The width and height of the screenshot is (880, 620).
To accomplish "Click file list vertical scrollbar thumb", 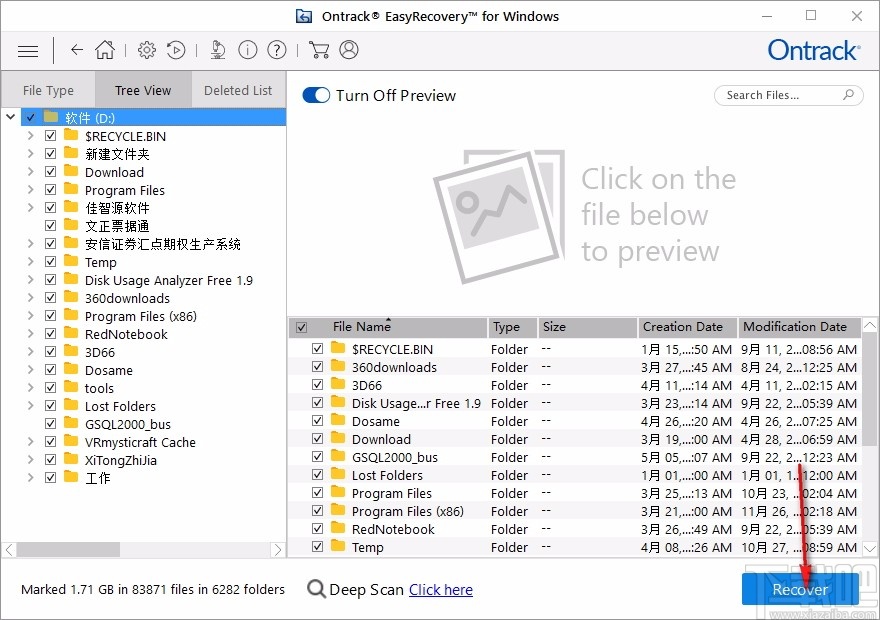I will pyautogui.click(x=870, y=389).
